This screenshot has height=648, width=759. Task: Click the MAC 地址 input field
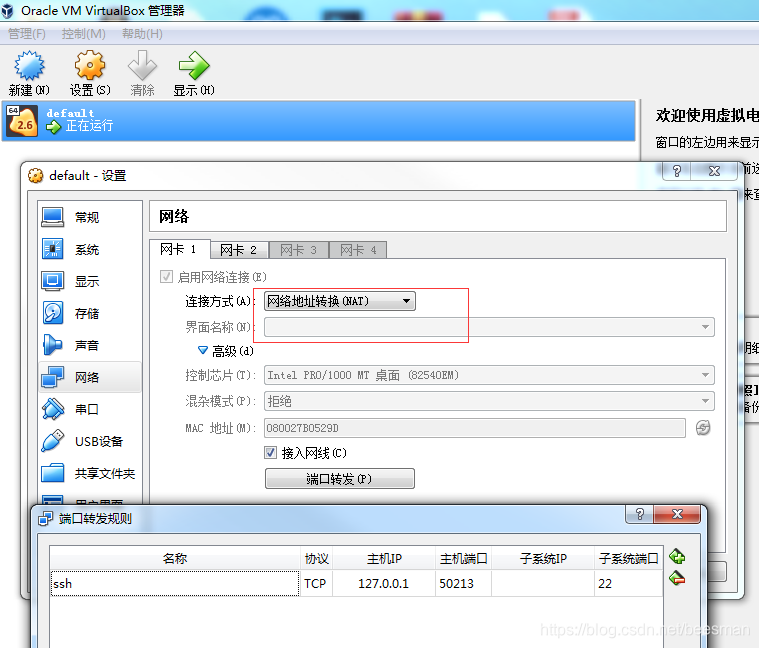click(474, 428)
